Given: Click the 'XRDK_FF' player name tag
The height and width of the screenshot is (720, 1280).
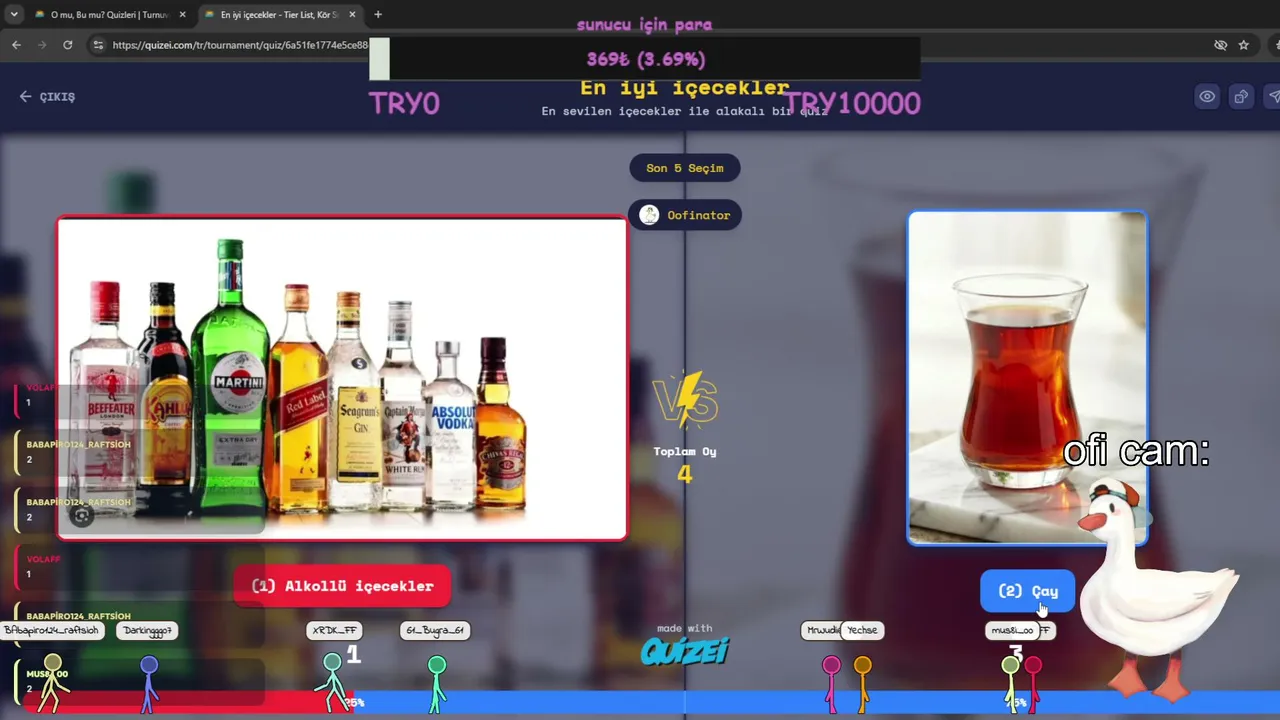Looking at the screenshot, I should pos(334,630).
